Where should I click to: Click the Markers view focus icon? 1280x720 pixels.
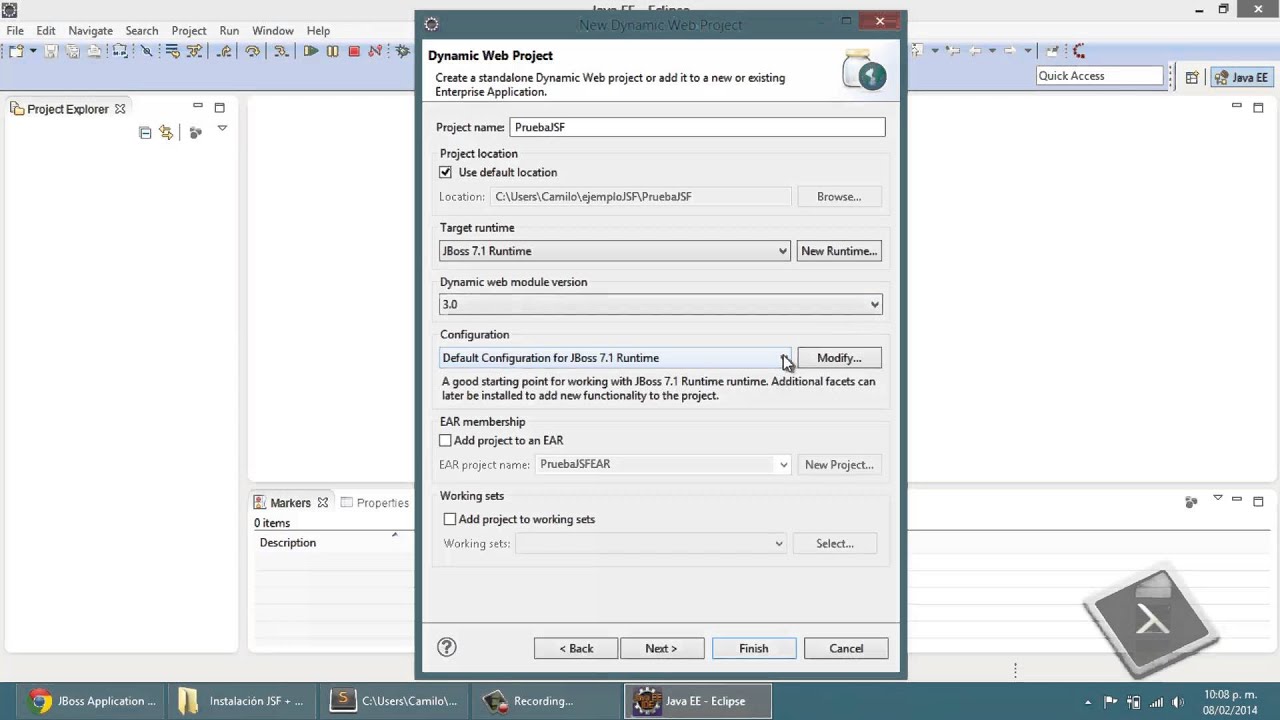pos(1191,502)
